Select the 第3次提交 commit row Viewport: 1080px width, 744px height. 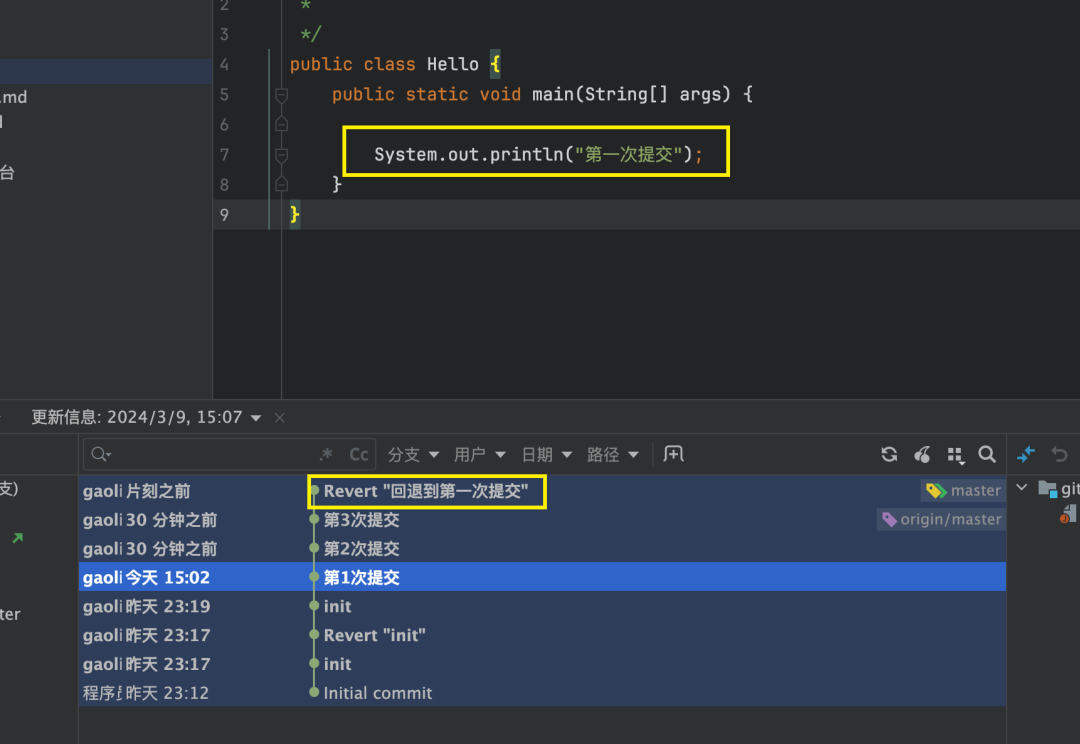click(361, 520)
